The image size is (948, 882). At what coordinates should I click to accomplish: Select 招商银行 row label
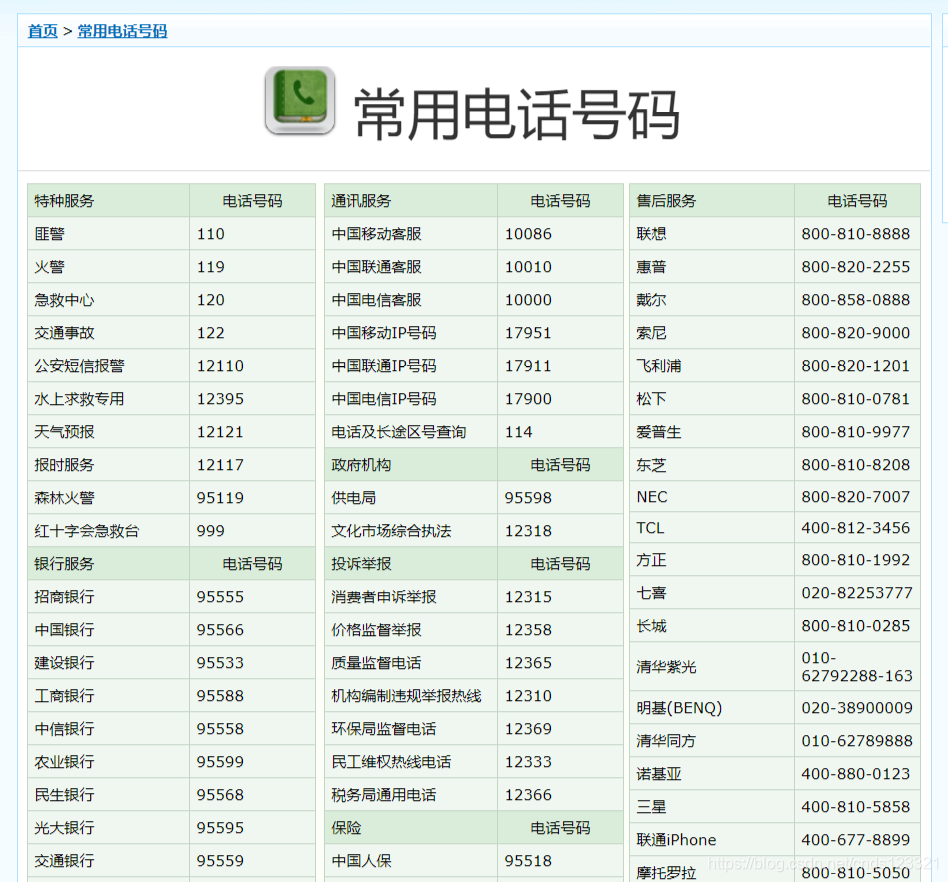pyautogui.click(x=64, y=597)
